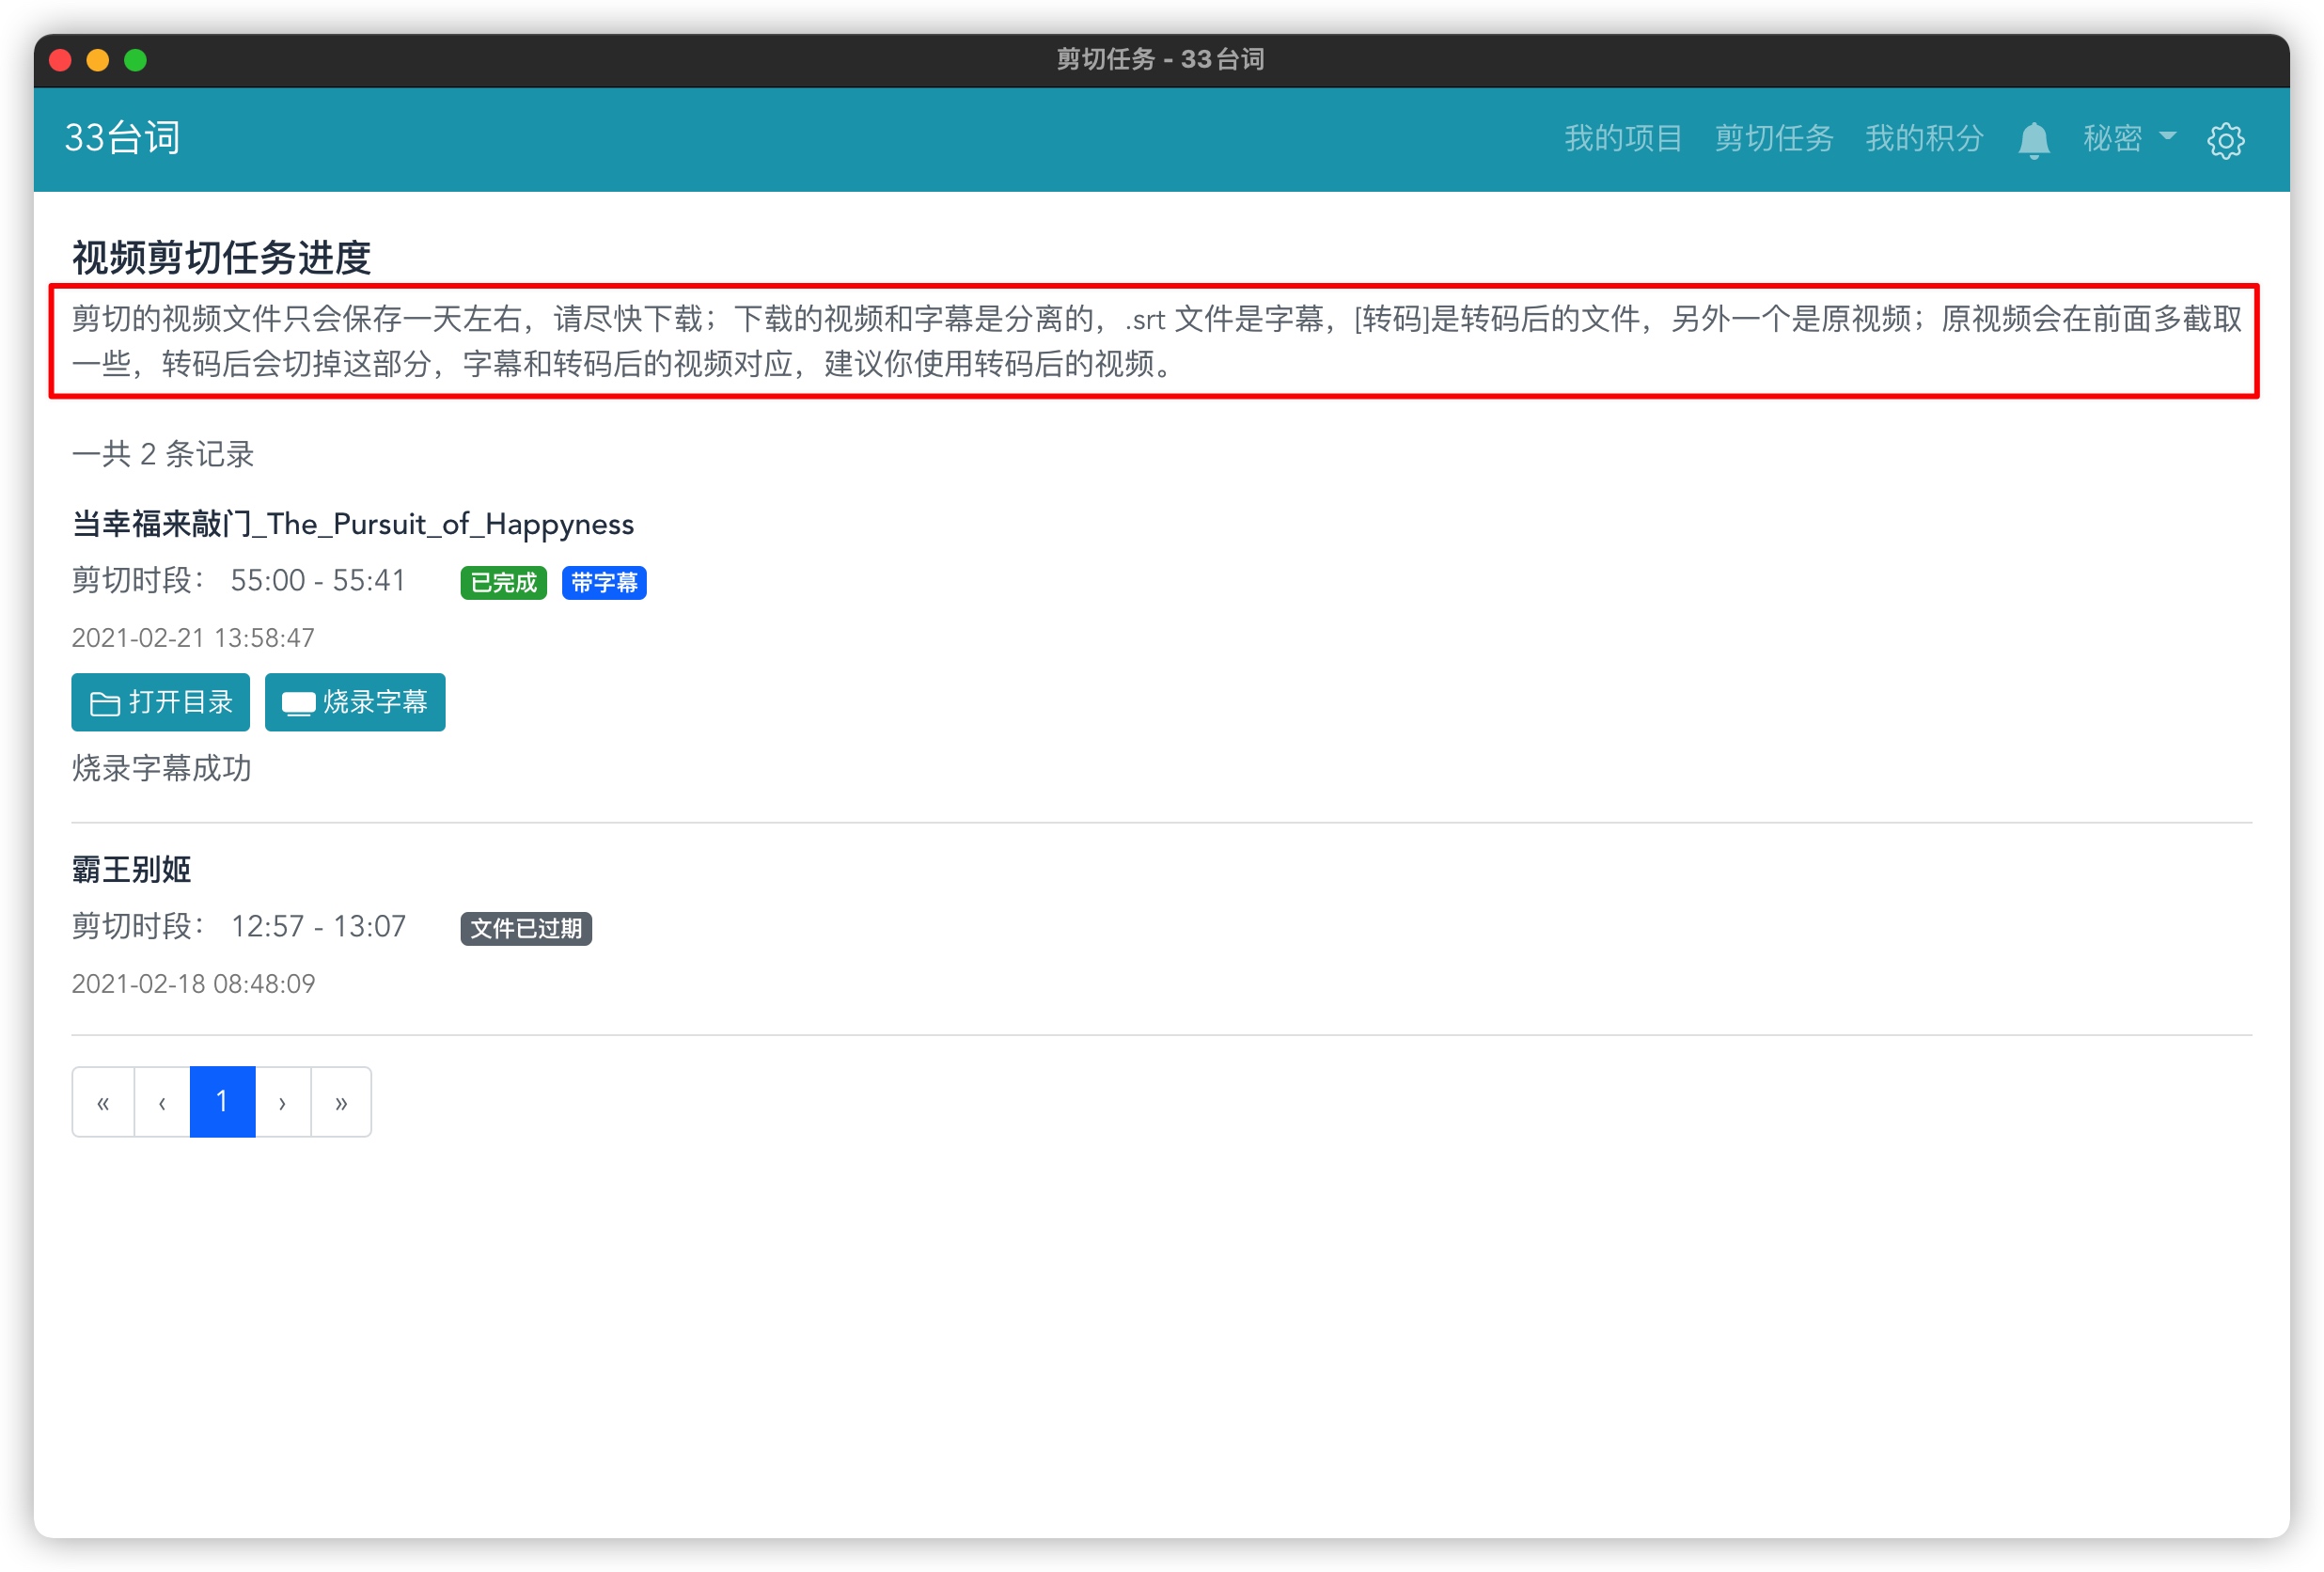The image size is (2324, 1572).
Task: Click the 文件已过期 badge
Action: (x=526, y=929)
